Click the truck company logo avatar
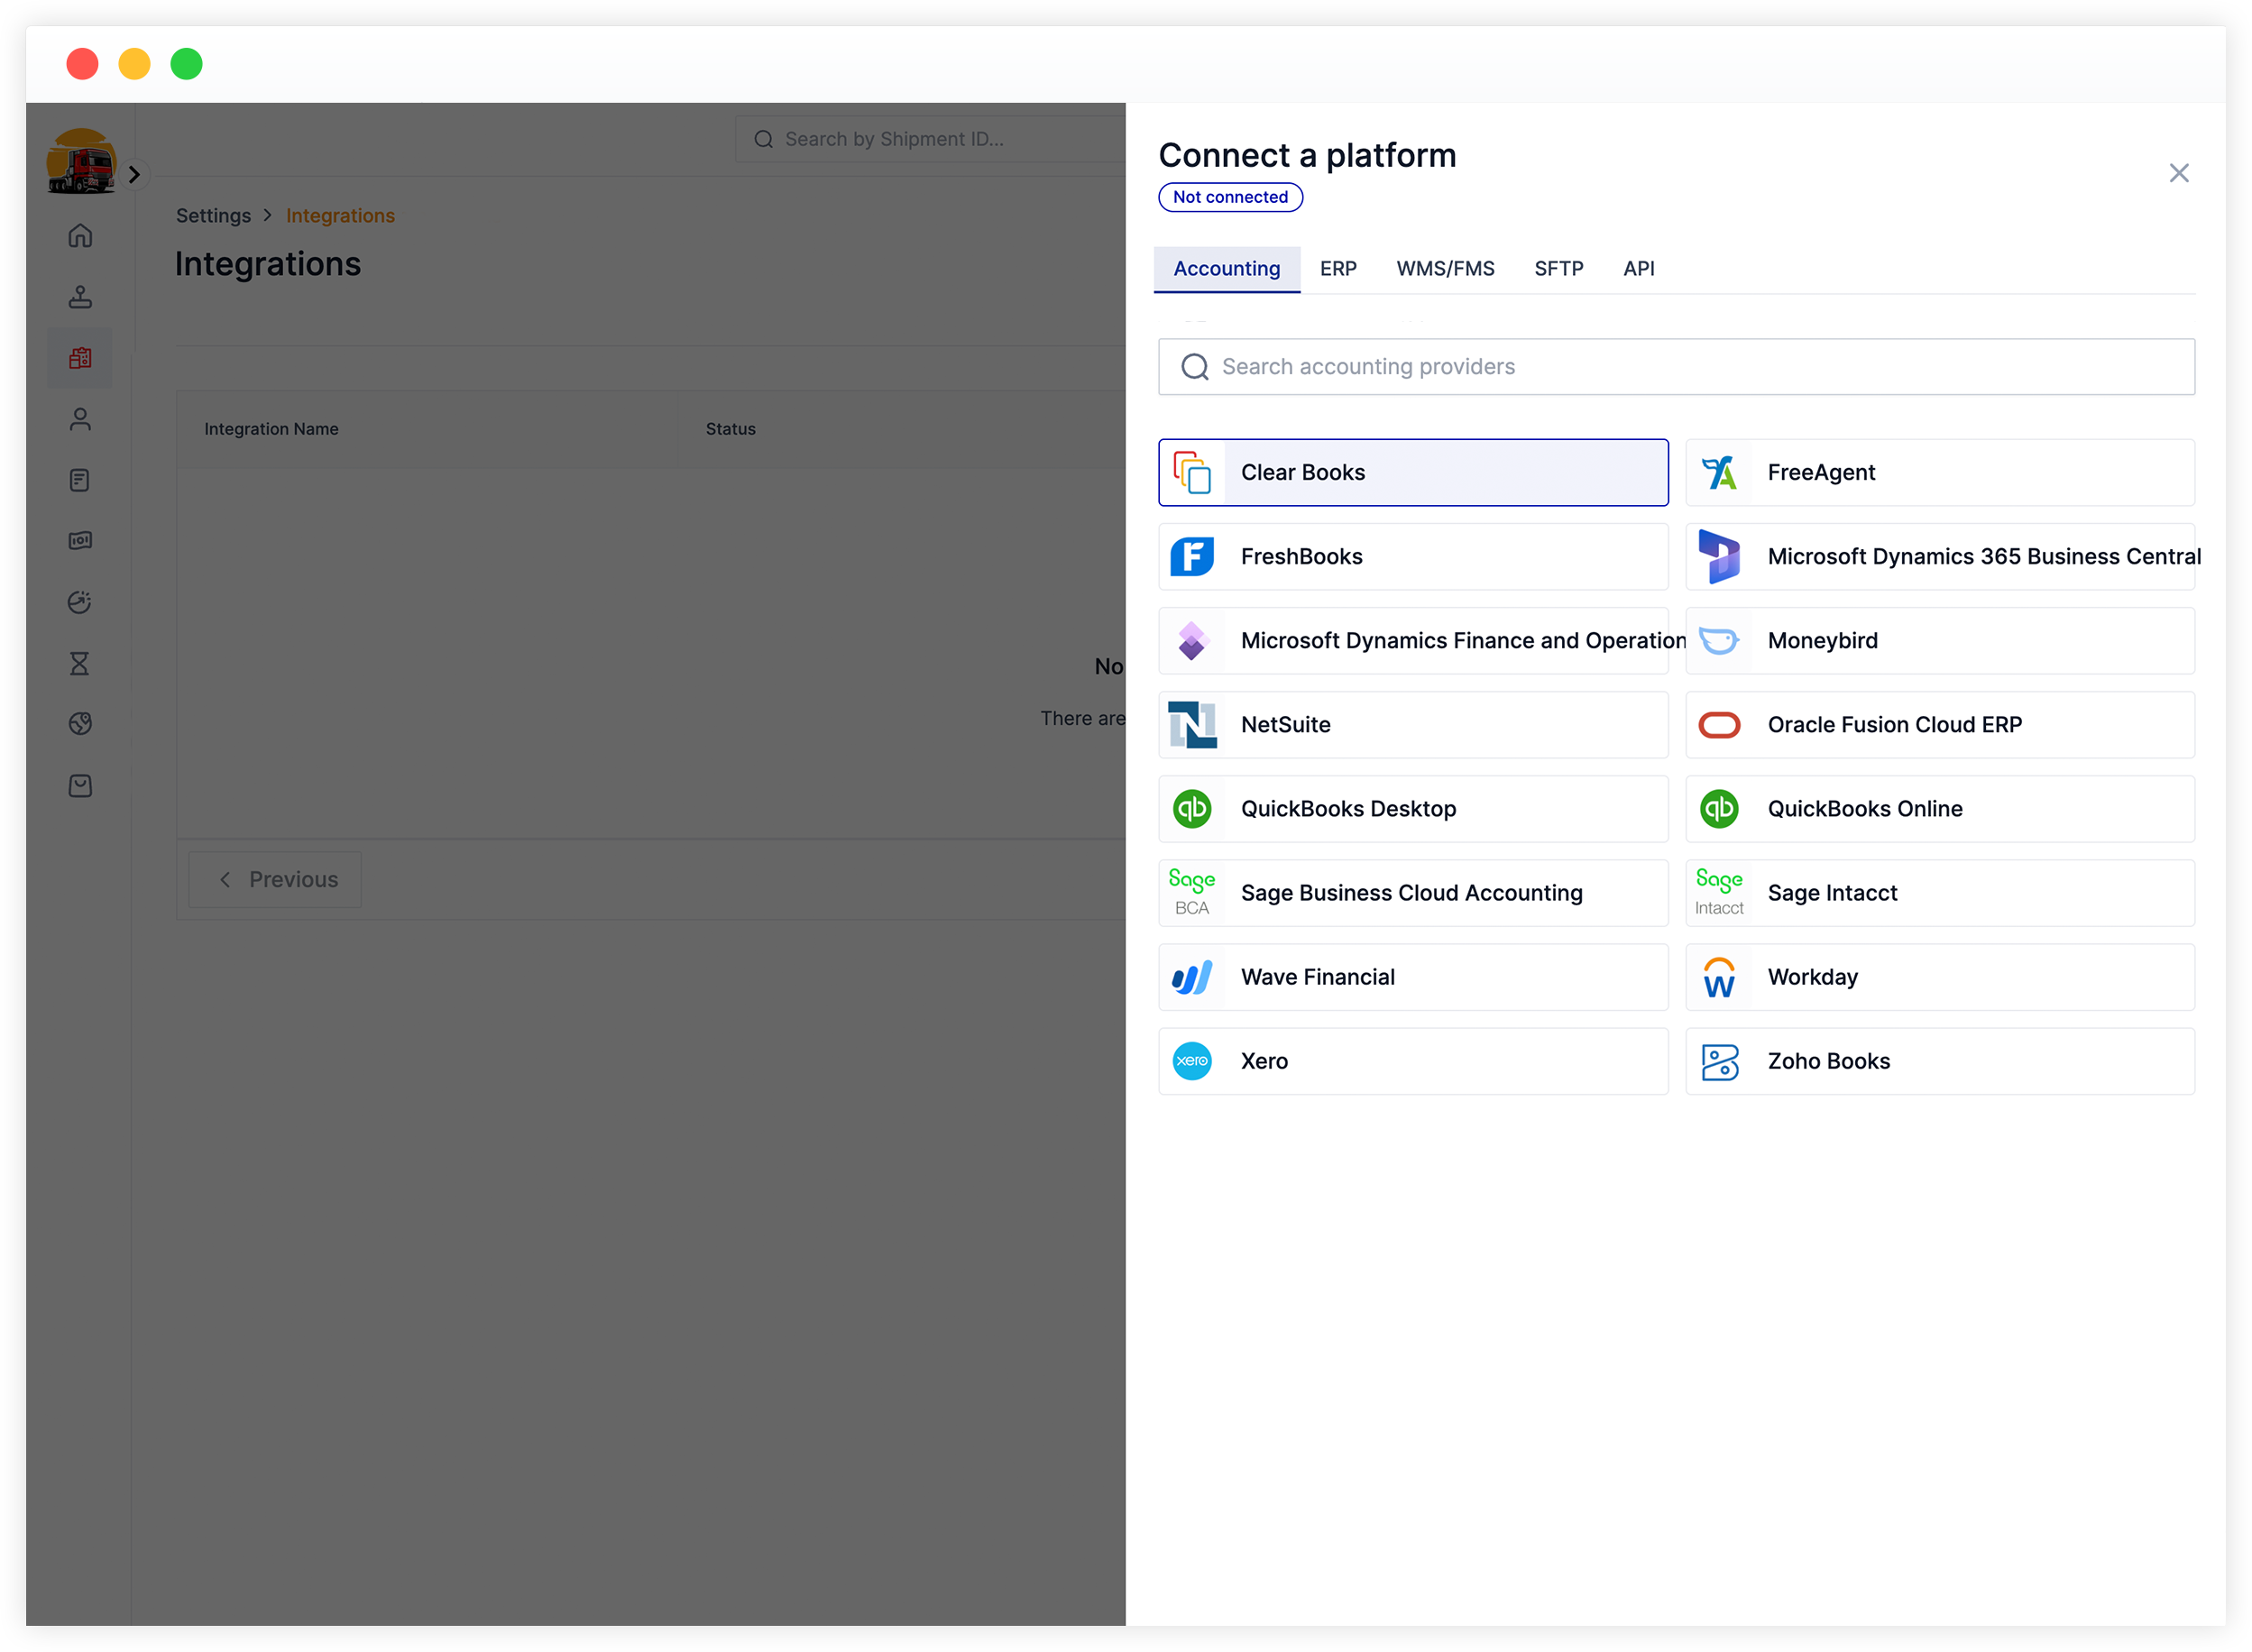2252x1652 pixels. pos(81,161)
